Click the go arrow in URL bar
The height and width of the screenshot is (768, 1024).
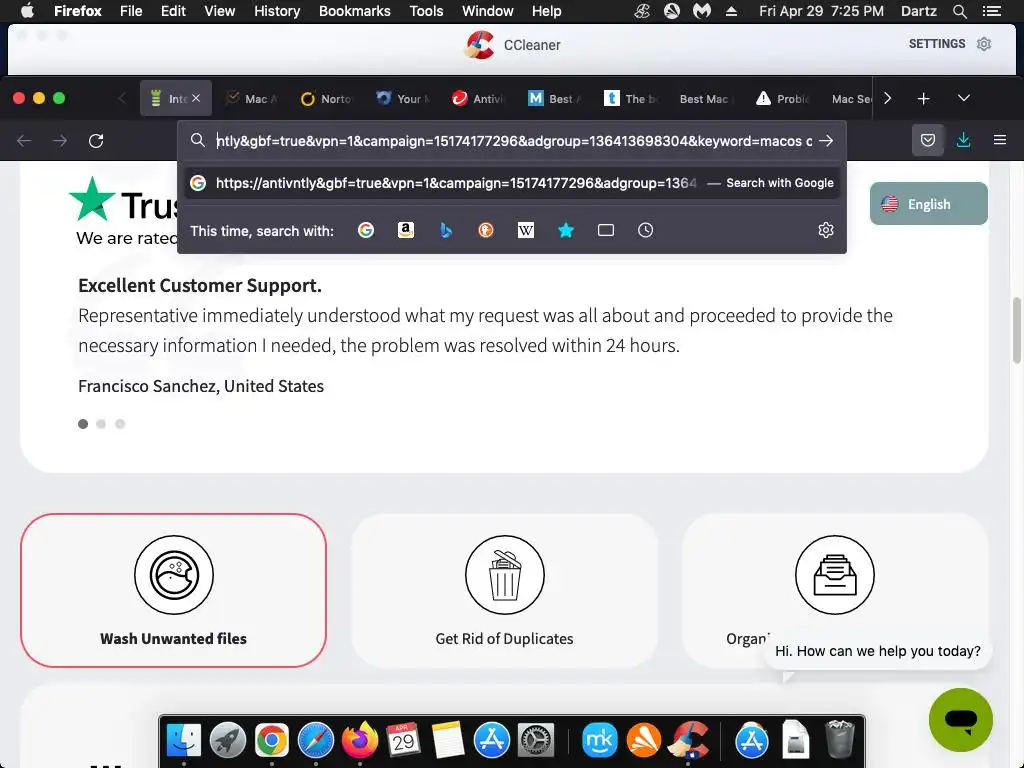coord(826,141)
